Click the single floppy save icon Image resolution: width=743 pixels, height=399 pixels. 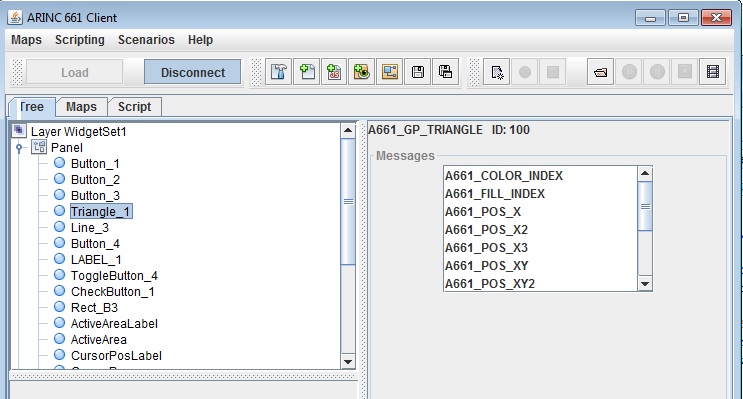[x=417, y=72]
